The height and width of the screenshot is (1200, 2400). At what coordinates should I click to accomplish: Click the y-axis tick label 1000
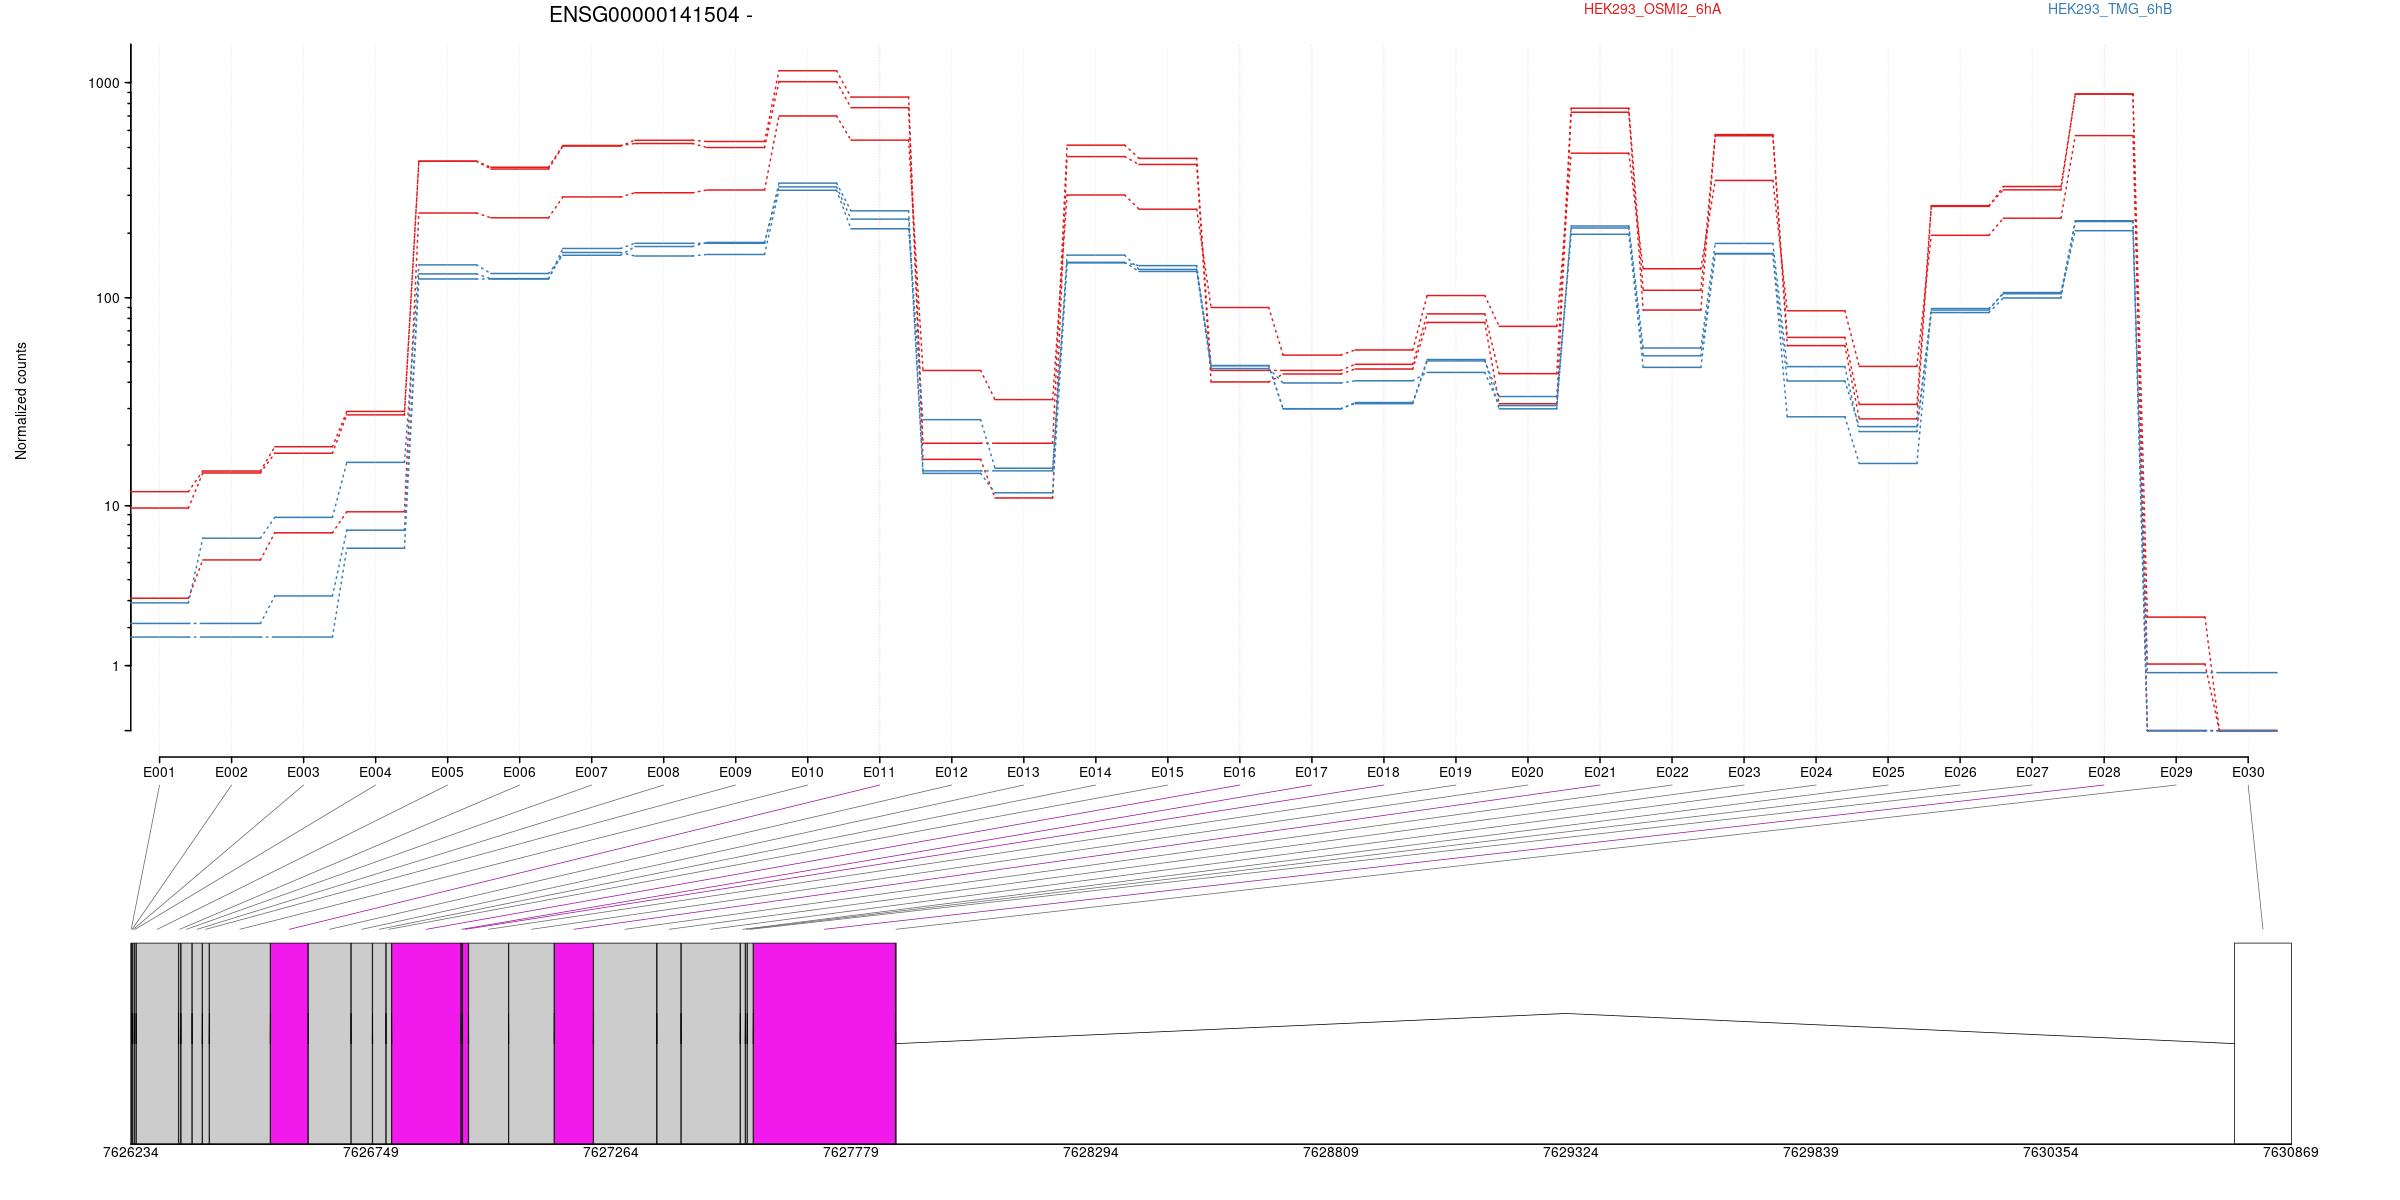pyautogui.click(x=104, y=83)
